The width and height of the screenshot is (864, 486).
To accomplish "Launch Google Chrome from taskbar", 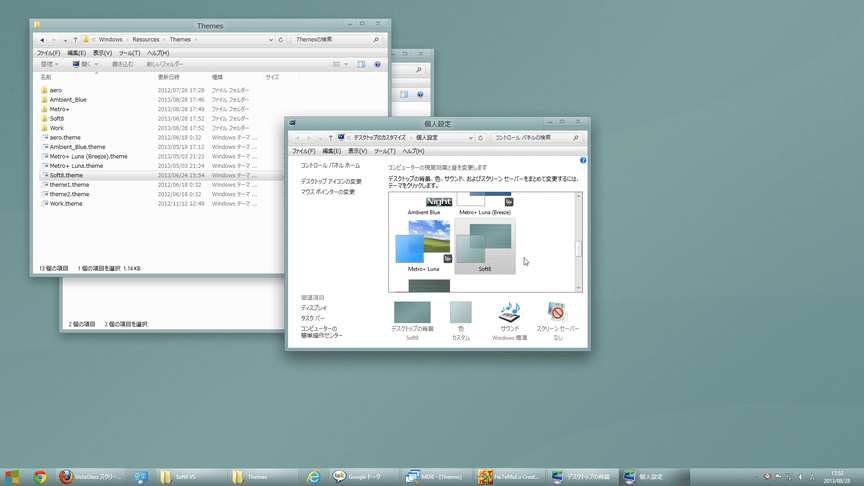I will (x=40, y=477).
